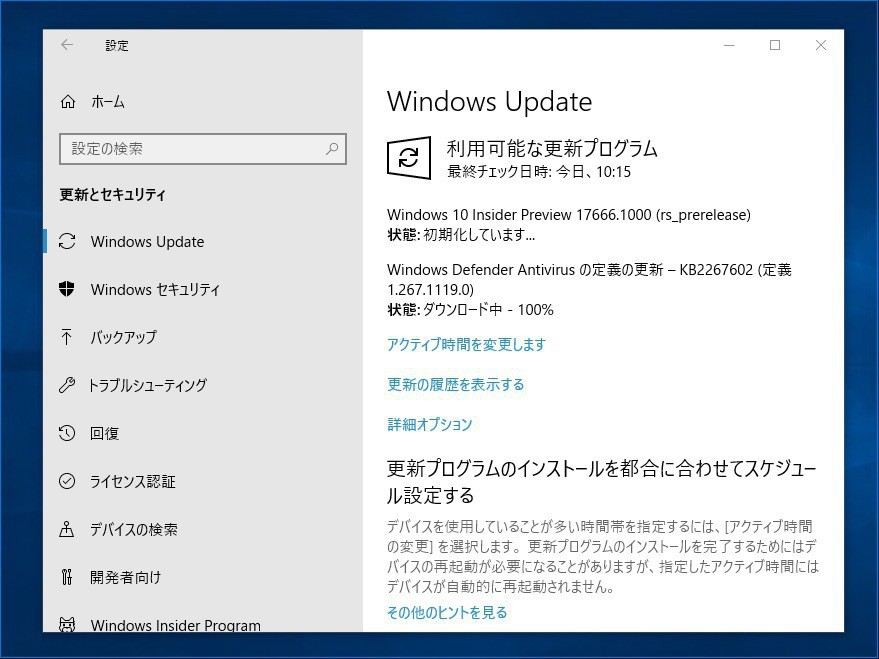Screen dimensions: 879x659
Task: Click the 状態: 初期化しています... status line
Action: 461,234
